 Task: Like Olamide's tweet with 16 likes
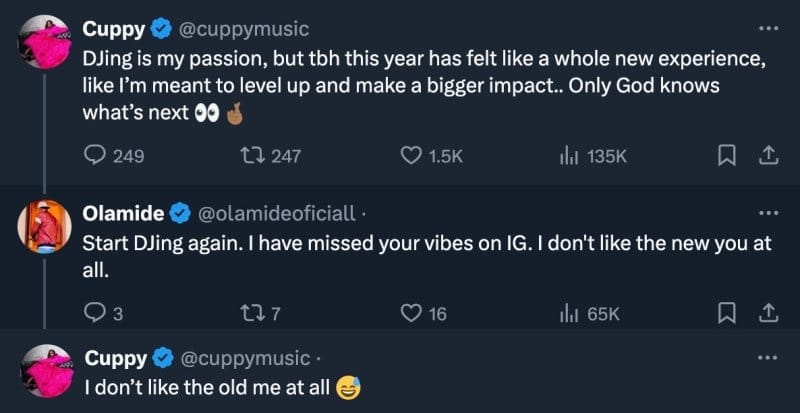410,314
